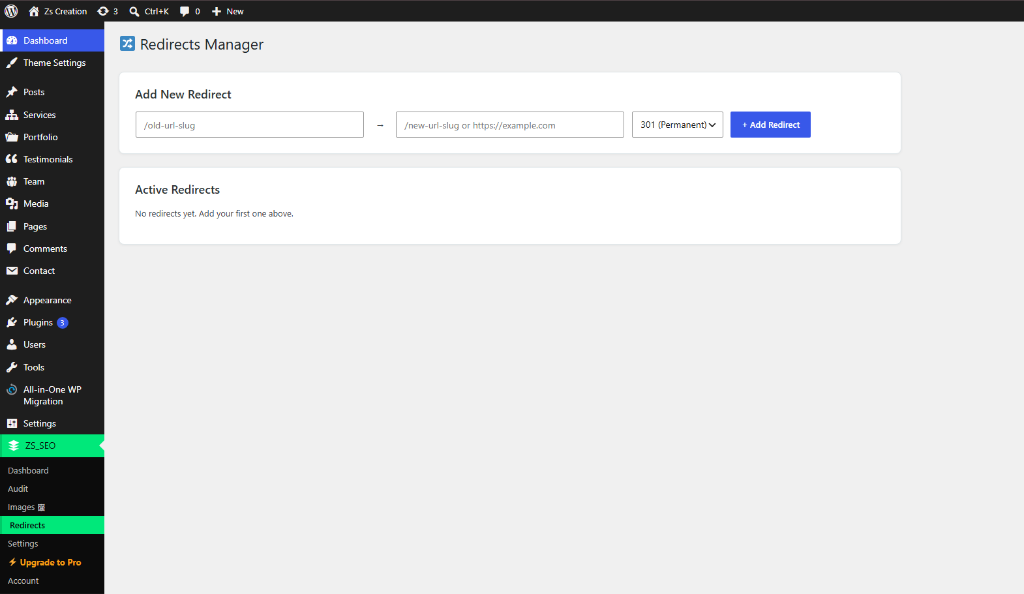This screenshot has height=594, width=1024.
Task: Click the Contact envelope icon
Action: coord(12,271)
